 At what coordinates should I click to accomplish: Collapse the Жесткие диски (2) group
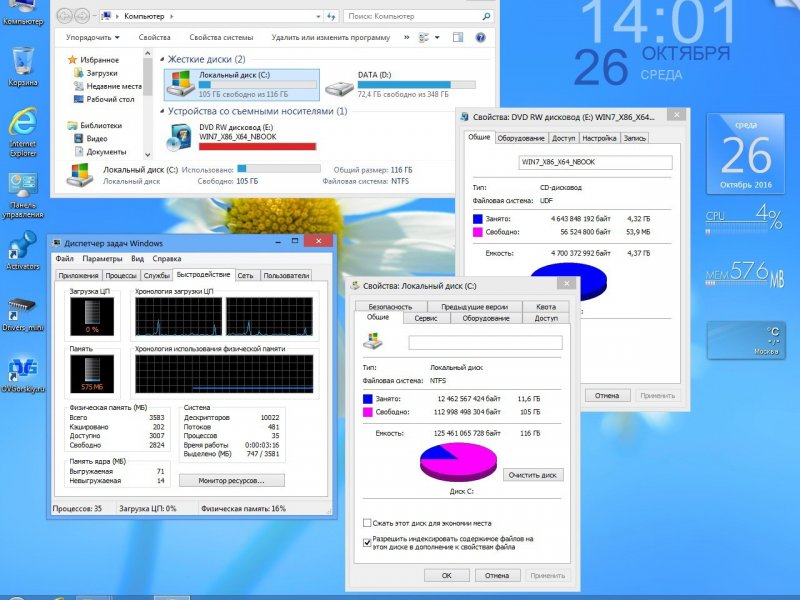click(162, 59)
